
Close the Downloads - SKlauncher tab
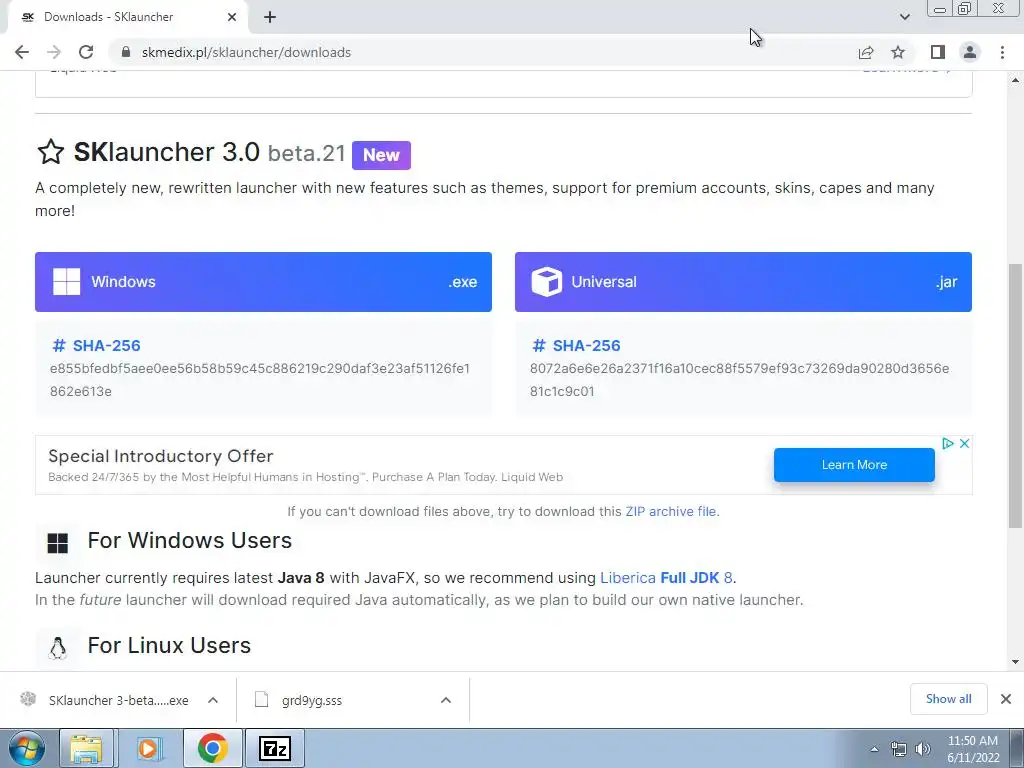pos(232,17)
